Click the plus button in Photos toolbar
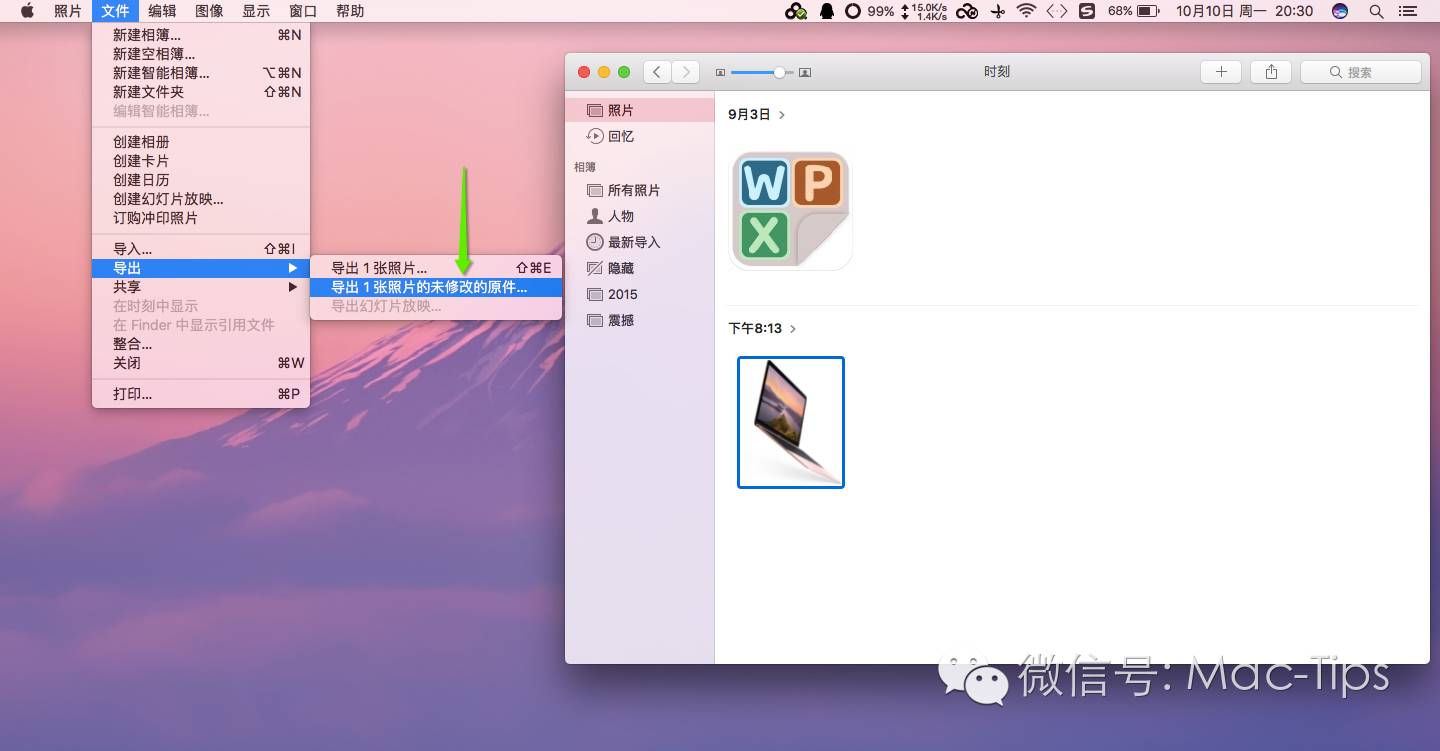This screenshot has height=751, width=1440. click(x=1221, y=72)
